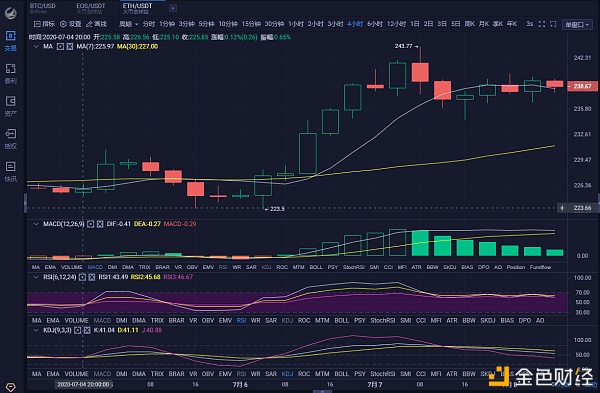600x393 pixels.
Task: Open the 授权 authorization sidebar icon
Action: coord(10,139)
